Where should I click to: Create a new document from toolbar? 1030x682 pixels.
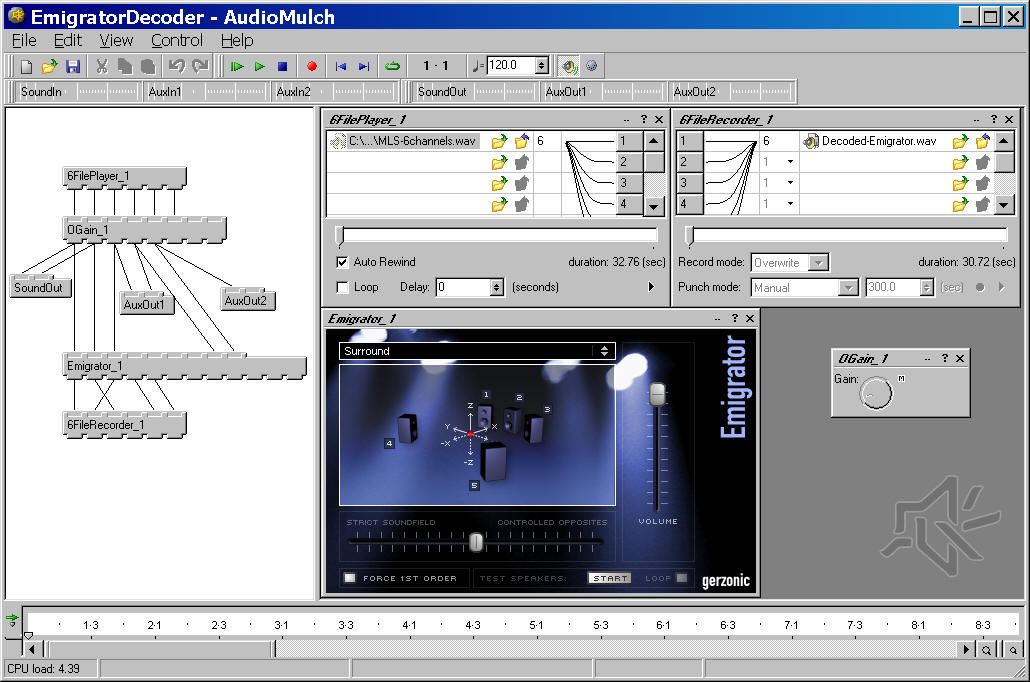coord(26,66)
